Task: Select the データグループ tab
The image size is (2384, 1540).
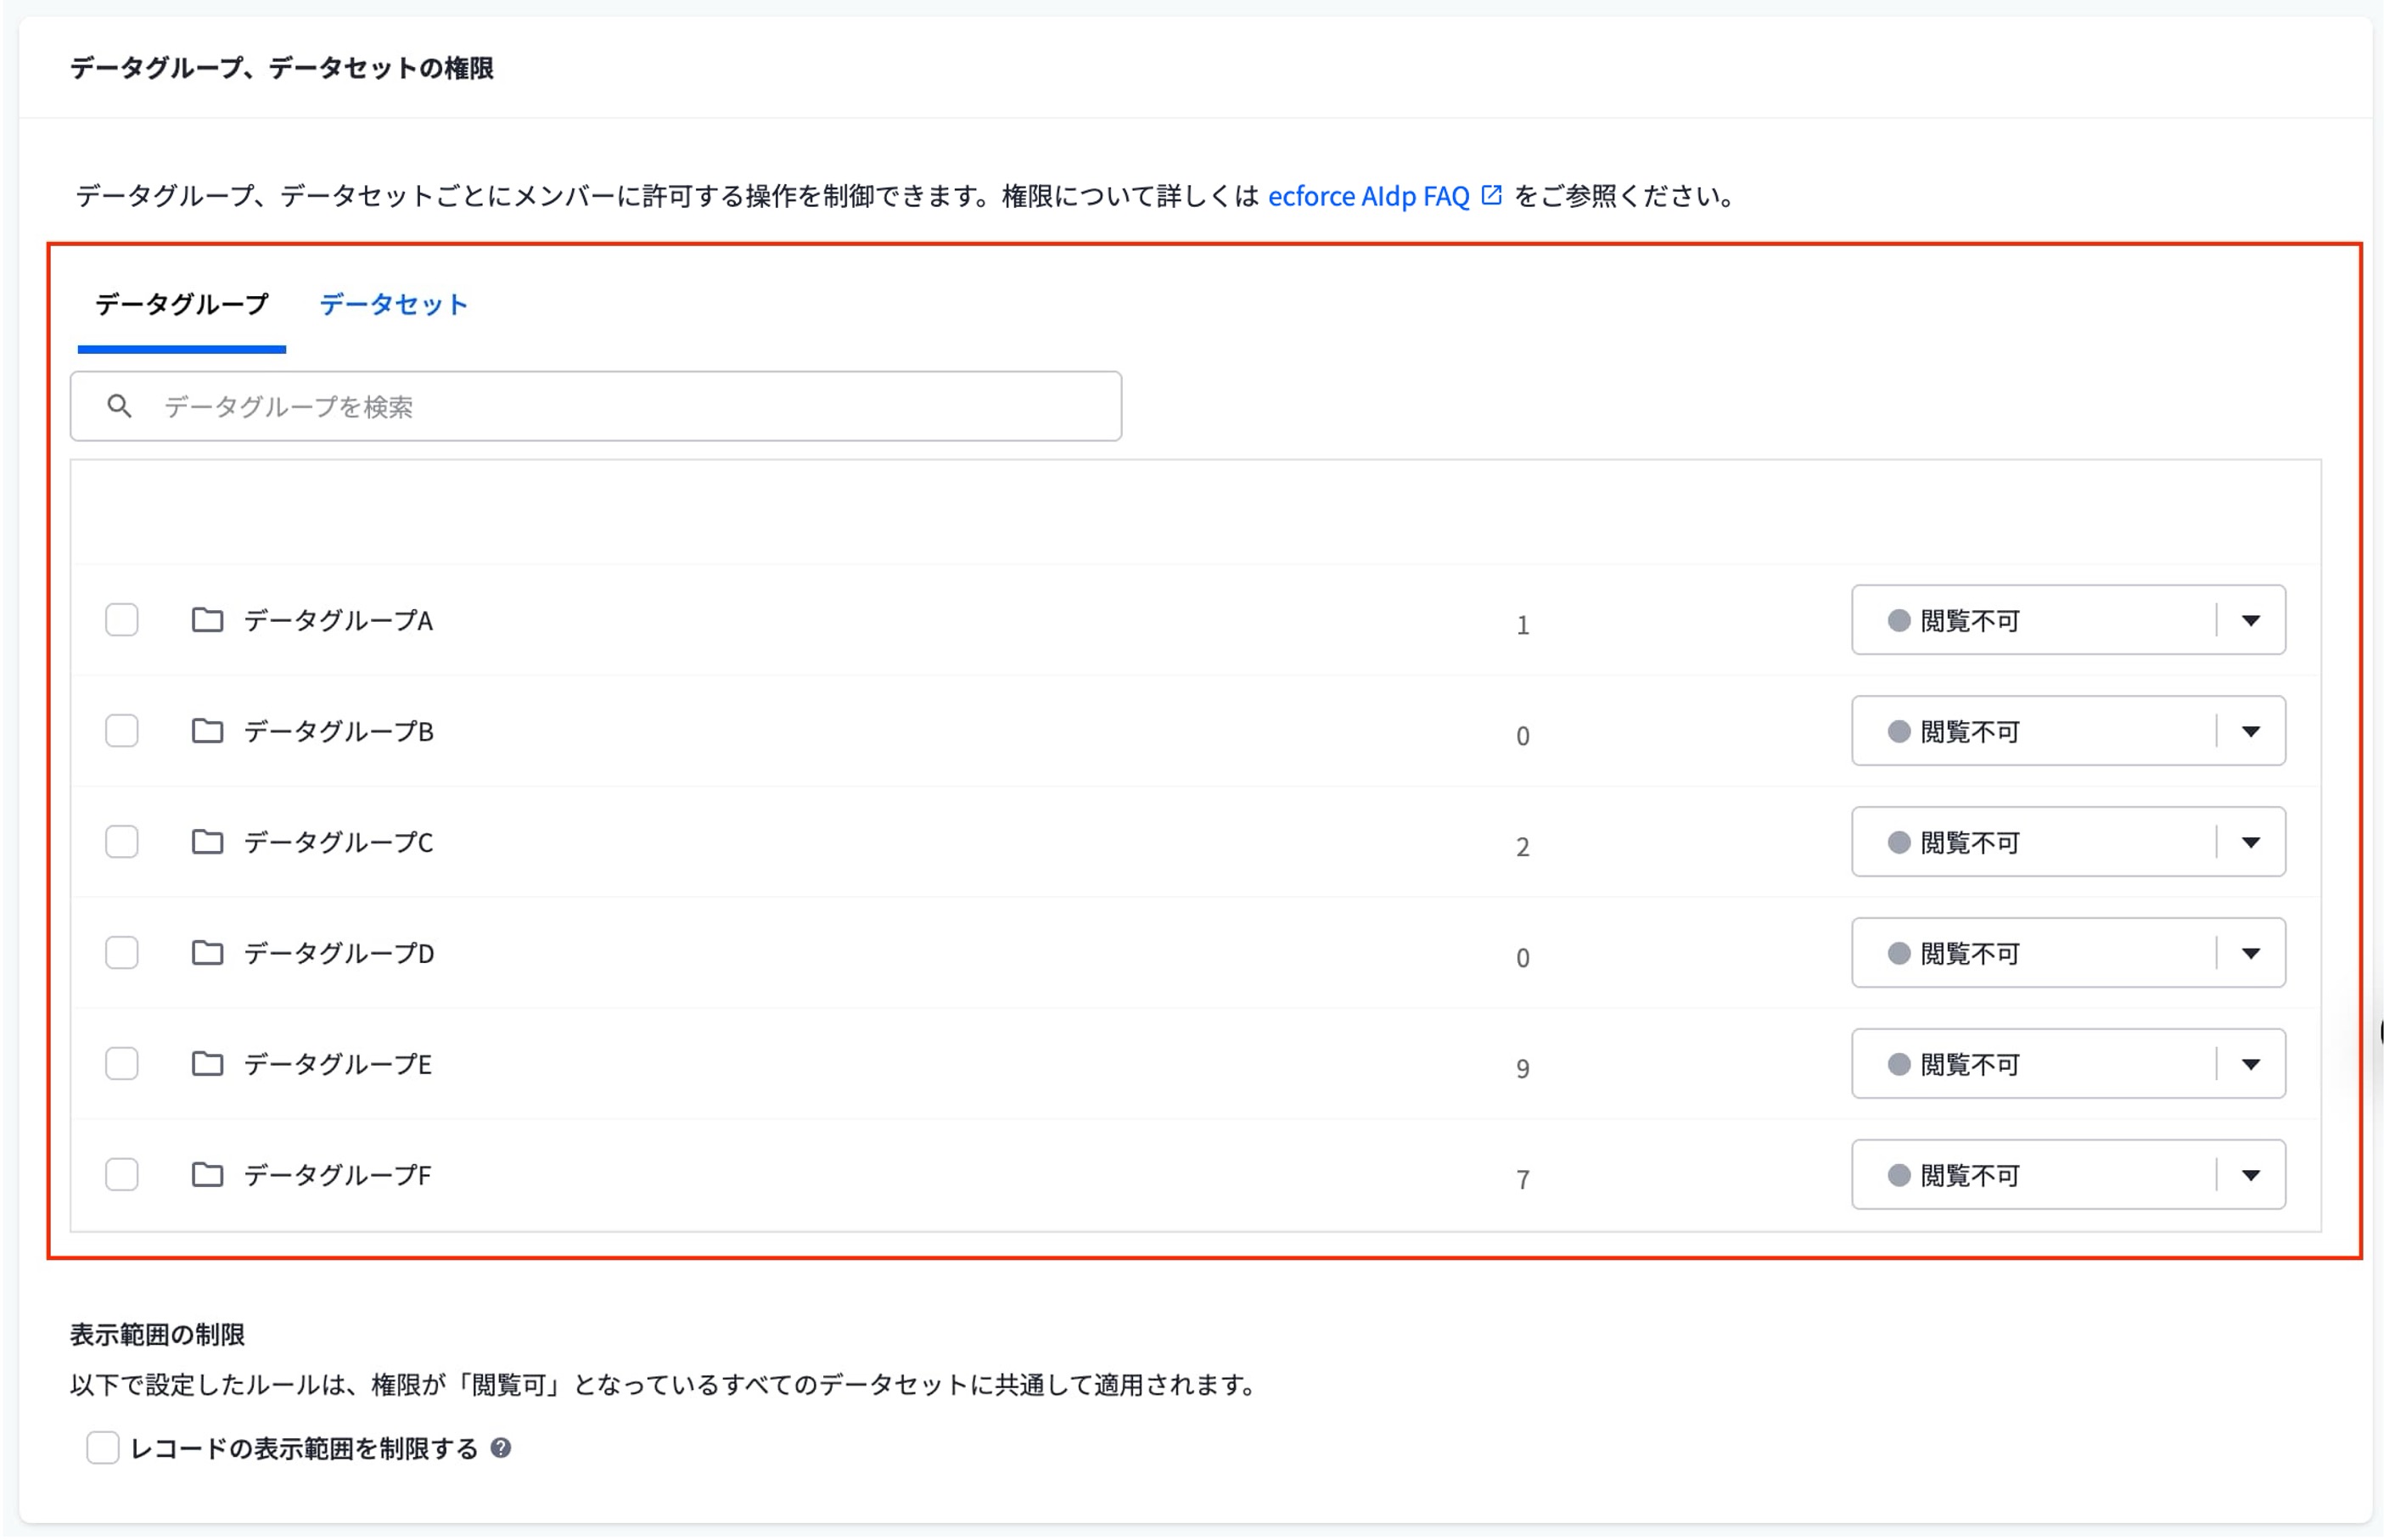Action: pos(182,304)
